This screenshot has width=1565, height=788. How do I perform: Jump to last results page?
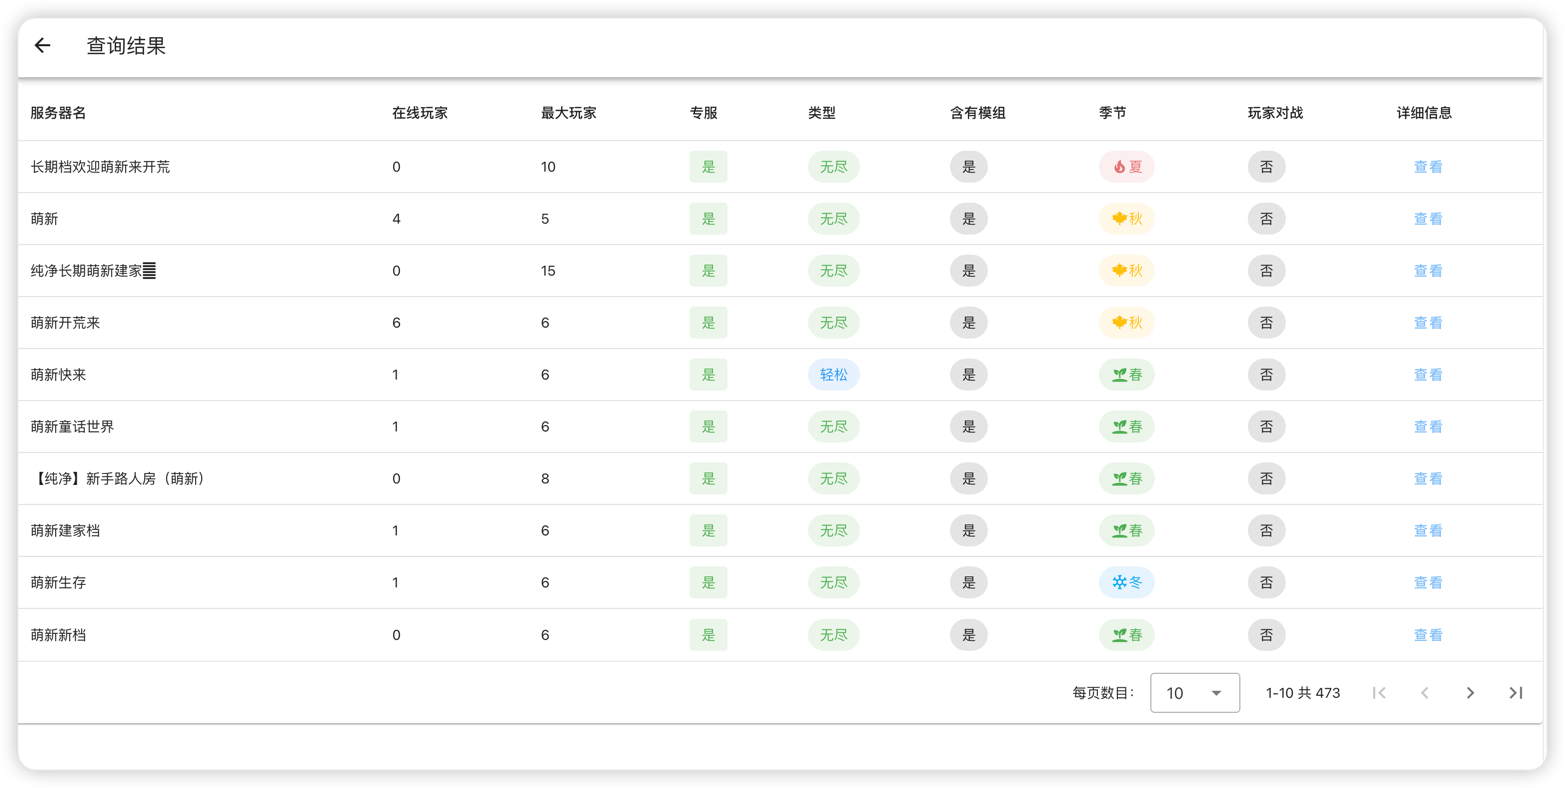[x=1516, y=693]
